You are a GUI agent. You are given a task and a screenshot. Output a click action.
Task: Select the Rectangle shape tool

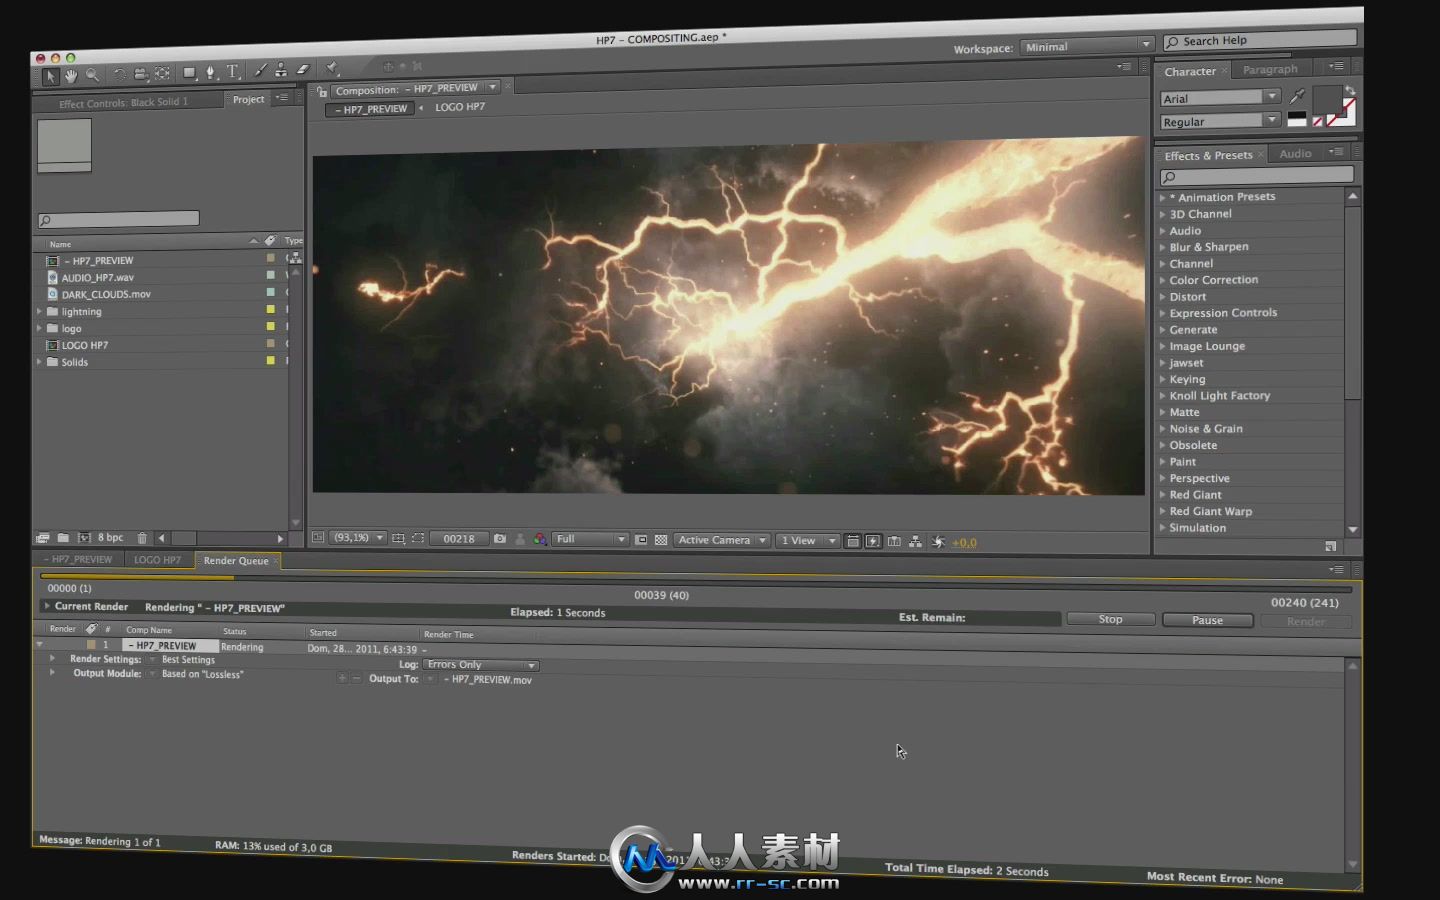coord(189,72)
